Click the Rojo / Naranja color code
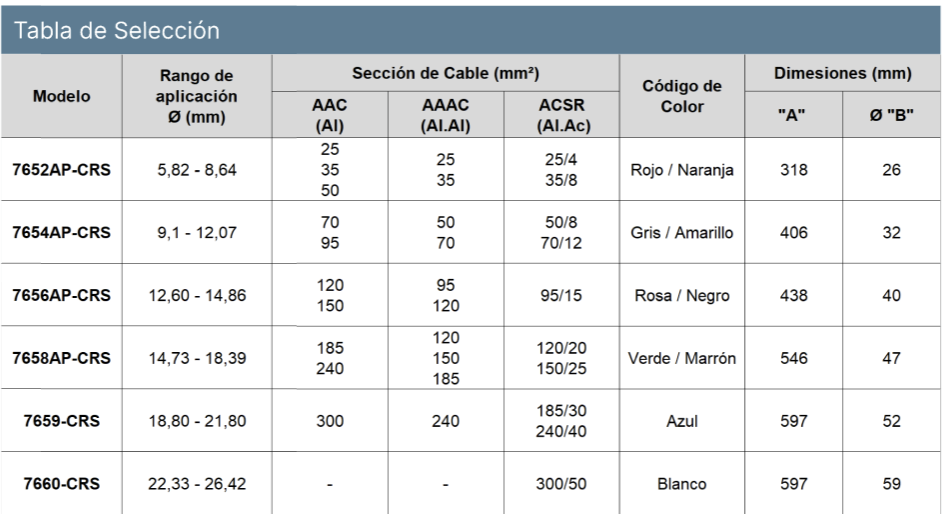The width and height of the screenshot is (948, 514). 684,171
